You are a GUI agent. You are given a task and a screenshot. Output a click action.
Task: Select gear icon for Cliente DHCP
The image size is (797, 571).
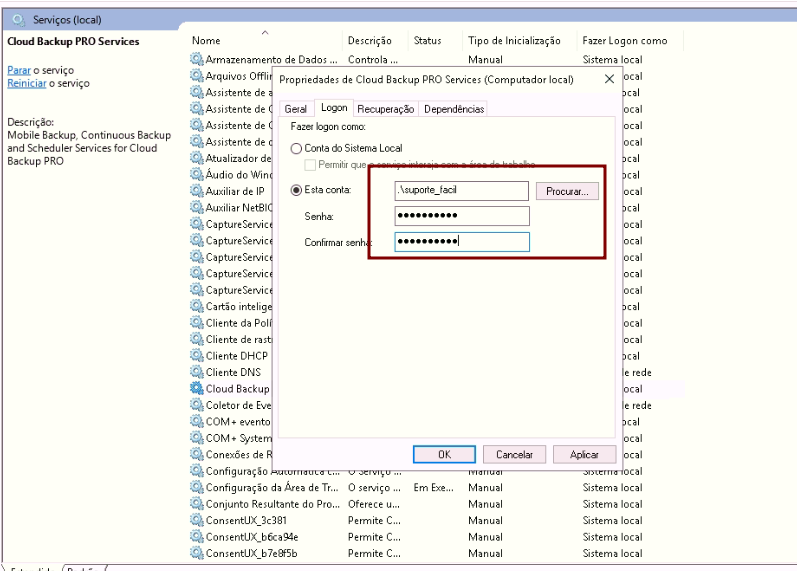coord(197,355)
